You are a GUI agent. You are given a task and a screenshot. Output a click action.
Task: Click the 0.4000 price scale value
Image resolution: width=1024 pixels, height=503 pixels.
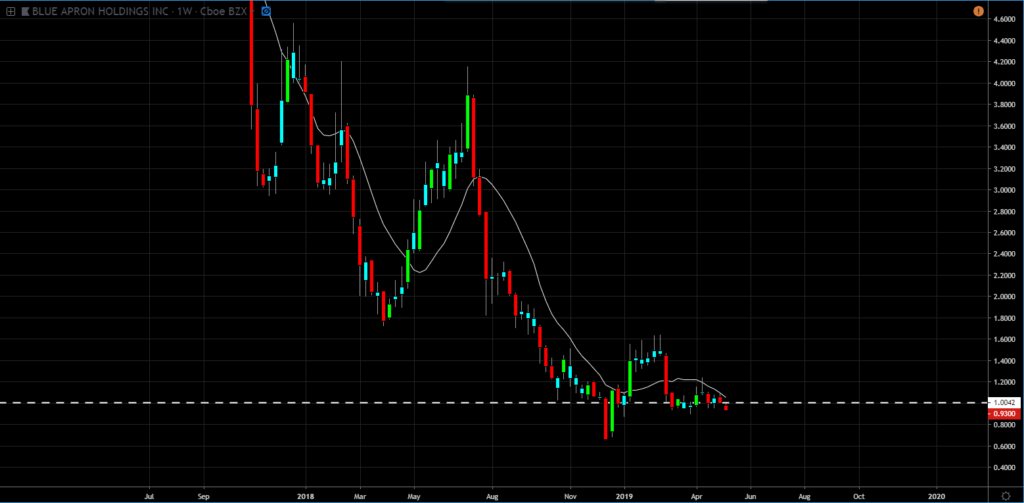1004,468
